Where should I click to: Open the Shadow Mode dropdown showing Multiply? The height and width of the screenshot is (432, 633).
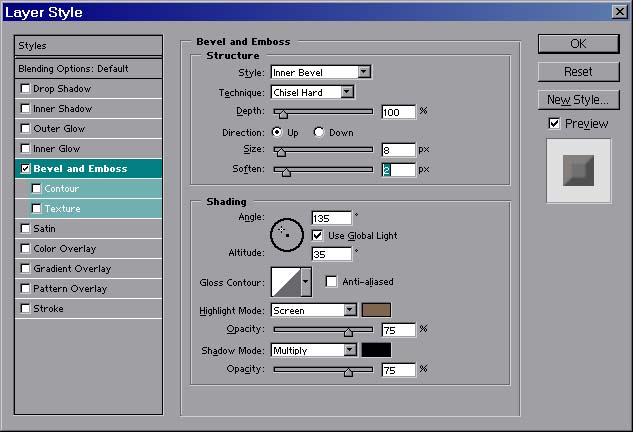pos(314,350)
